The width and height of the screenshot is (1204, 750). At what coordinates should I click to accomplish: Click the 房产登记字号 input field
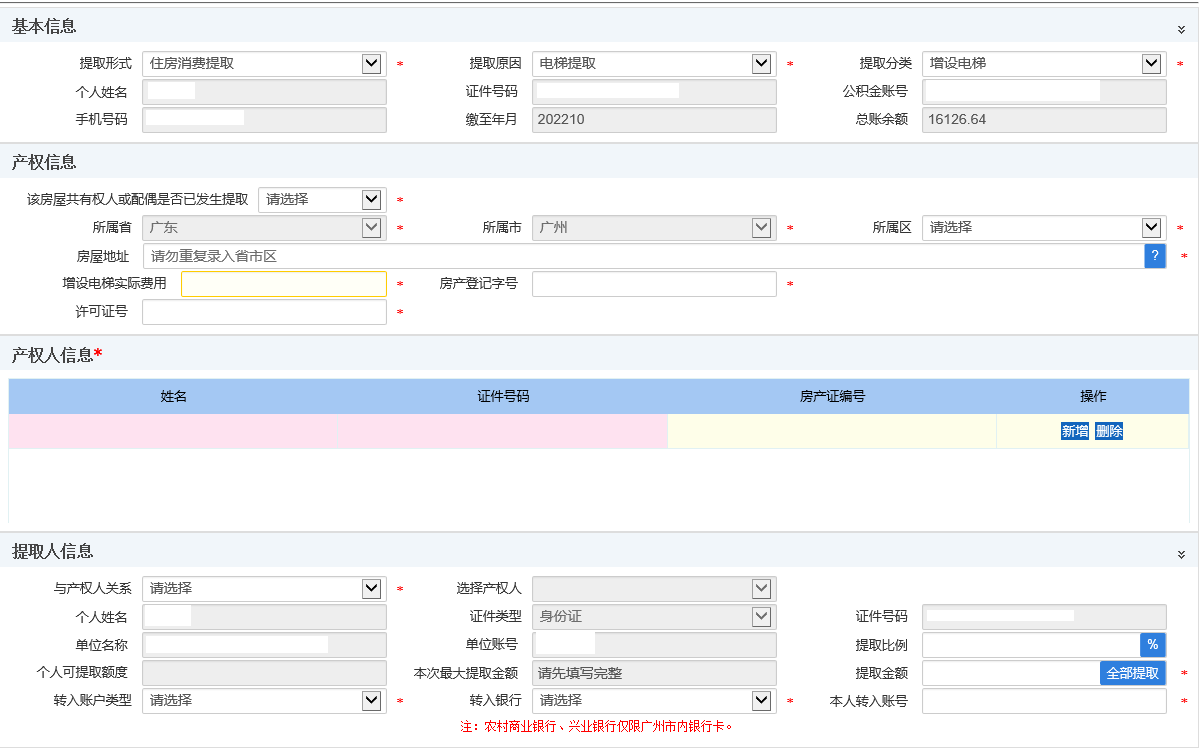tap(654, 284)
